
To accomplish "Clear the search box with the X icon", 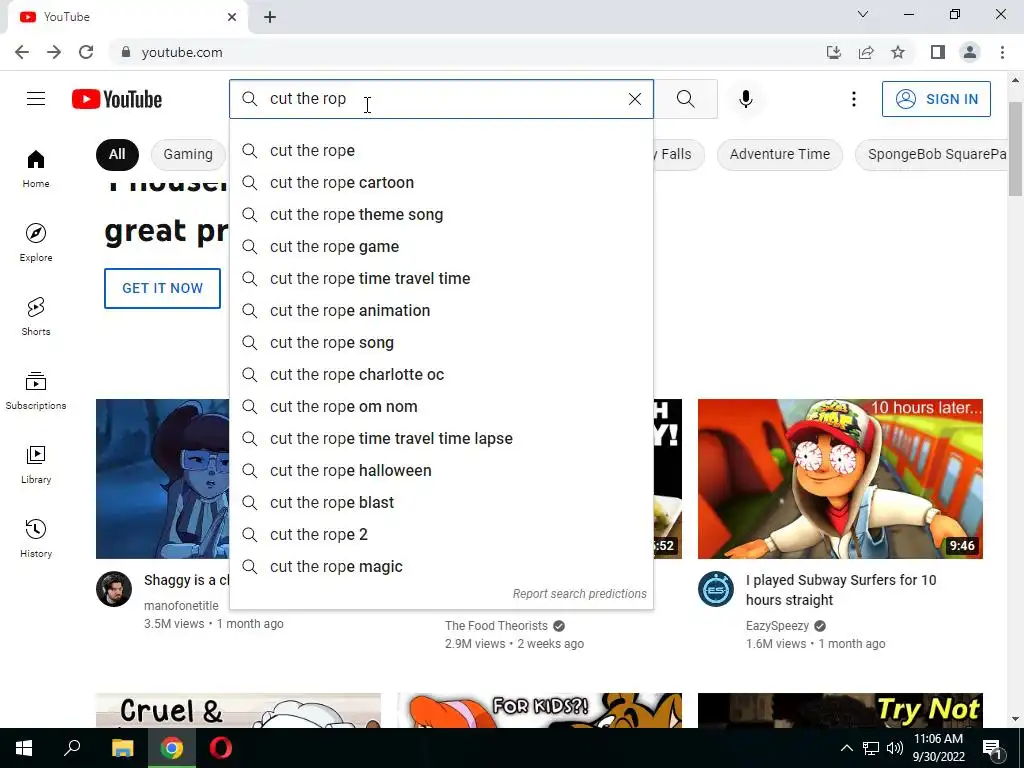I will pyautogui.click(x=635, y=99).
